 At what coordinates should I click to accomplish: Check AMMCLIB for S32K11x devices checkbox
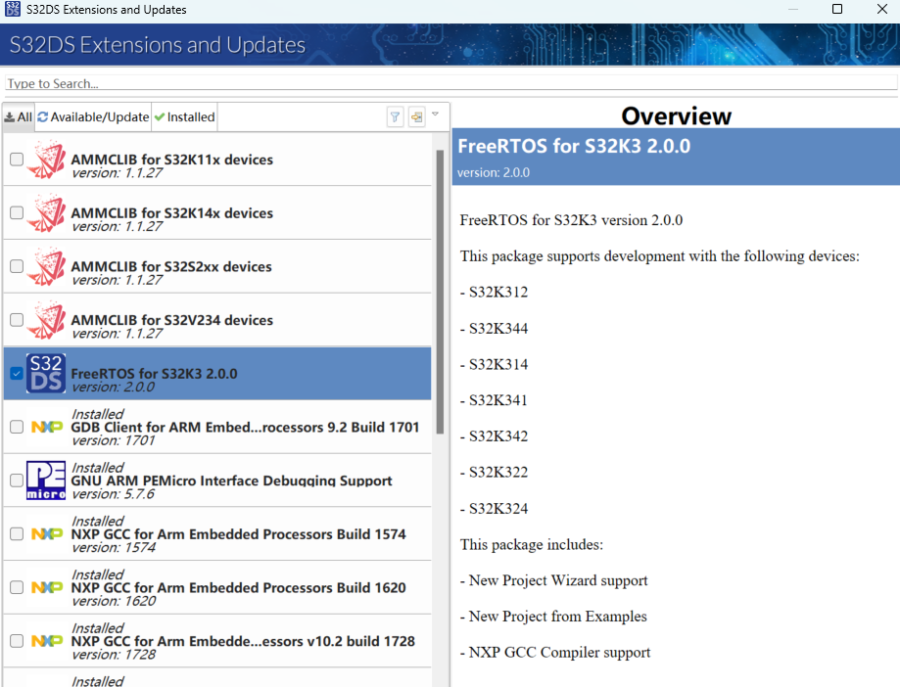coord(17,159)
